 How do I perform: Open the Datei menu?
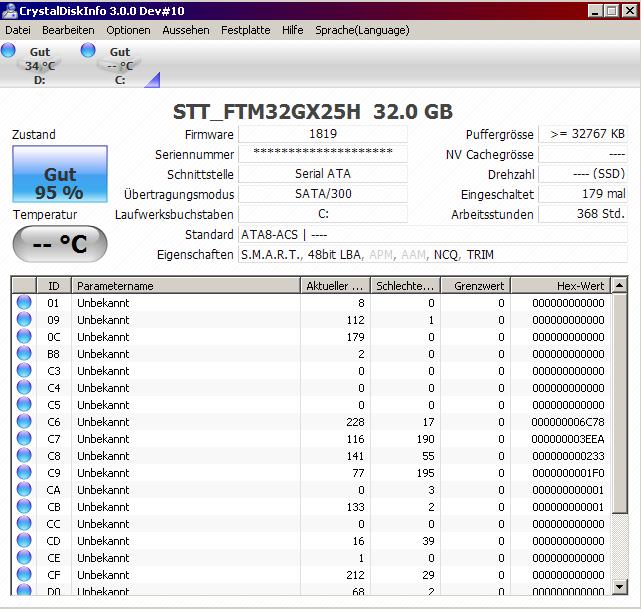click(x=18, y=30)
